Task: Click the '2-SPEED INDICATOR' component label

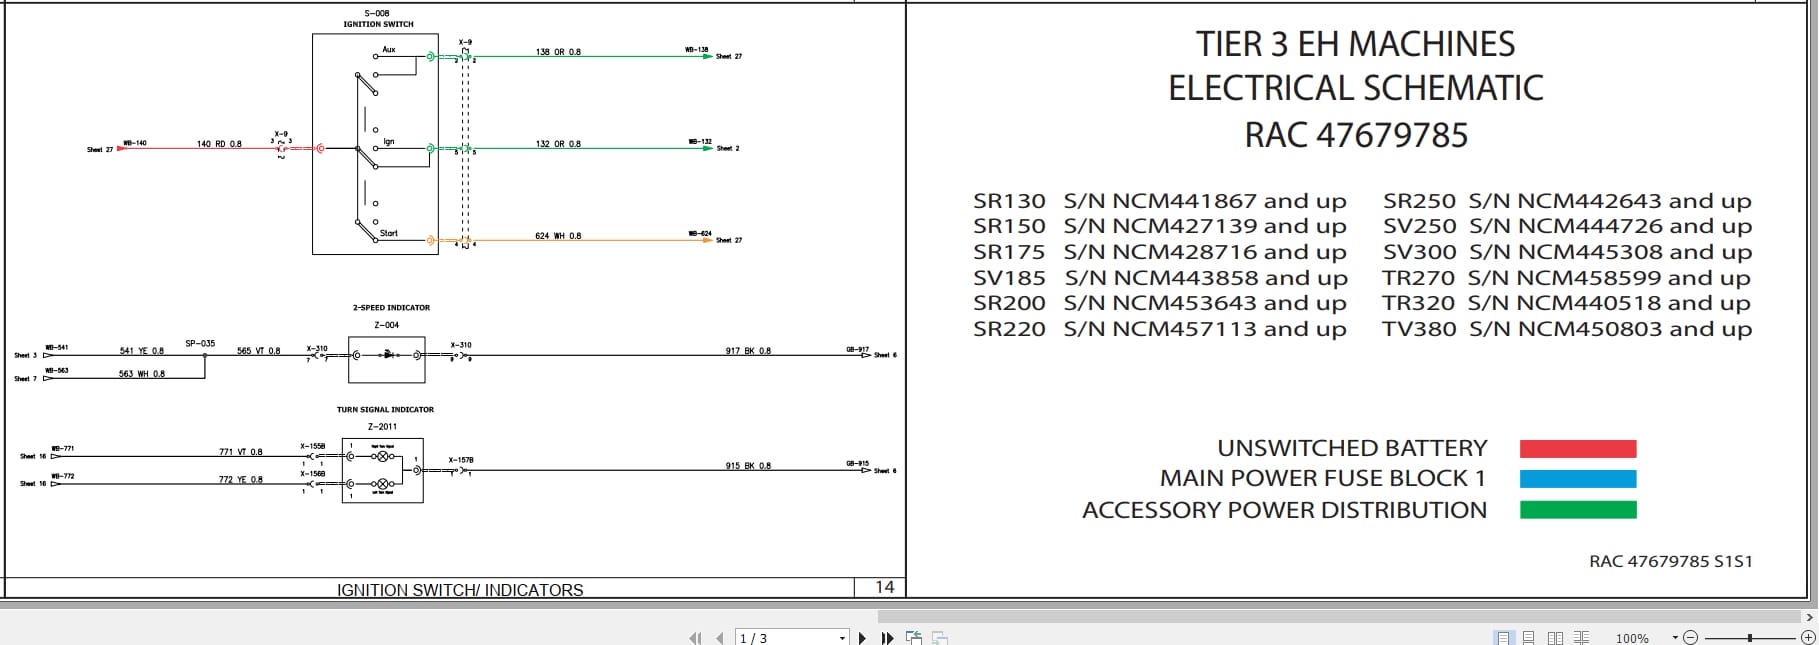Action: point(391,308)
